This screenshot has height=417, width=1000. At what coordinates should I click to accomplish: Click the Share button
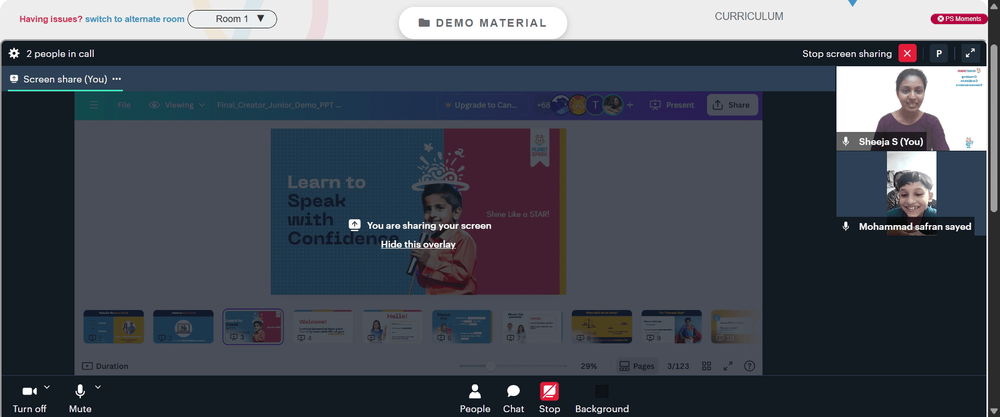[x=732, y=105]
